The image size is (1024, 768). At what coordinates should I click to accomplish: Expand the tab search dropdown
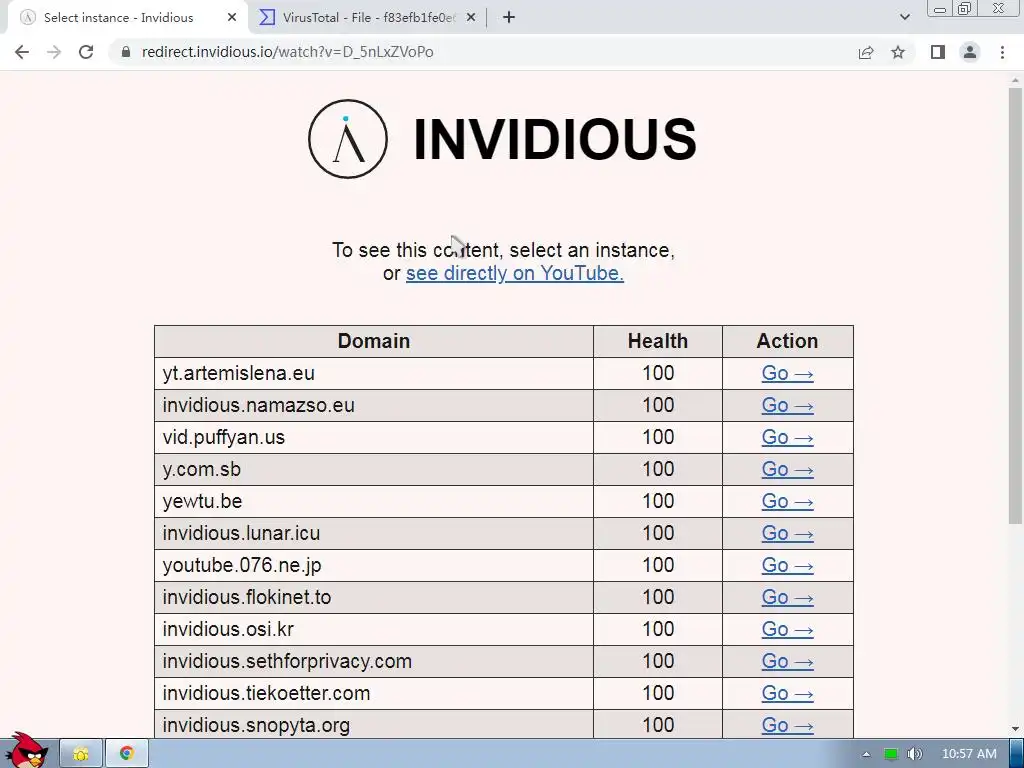904,18
